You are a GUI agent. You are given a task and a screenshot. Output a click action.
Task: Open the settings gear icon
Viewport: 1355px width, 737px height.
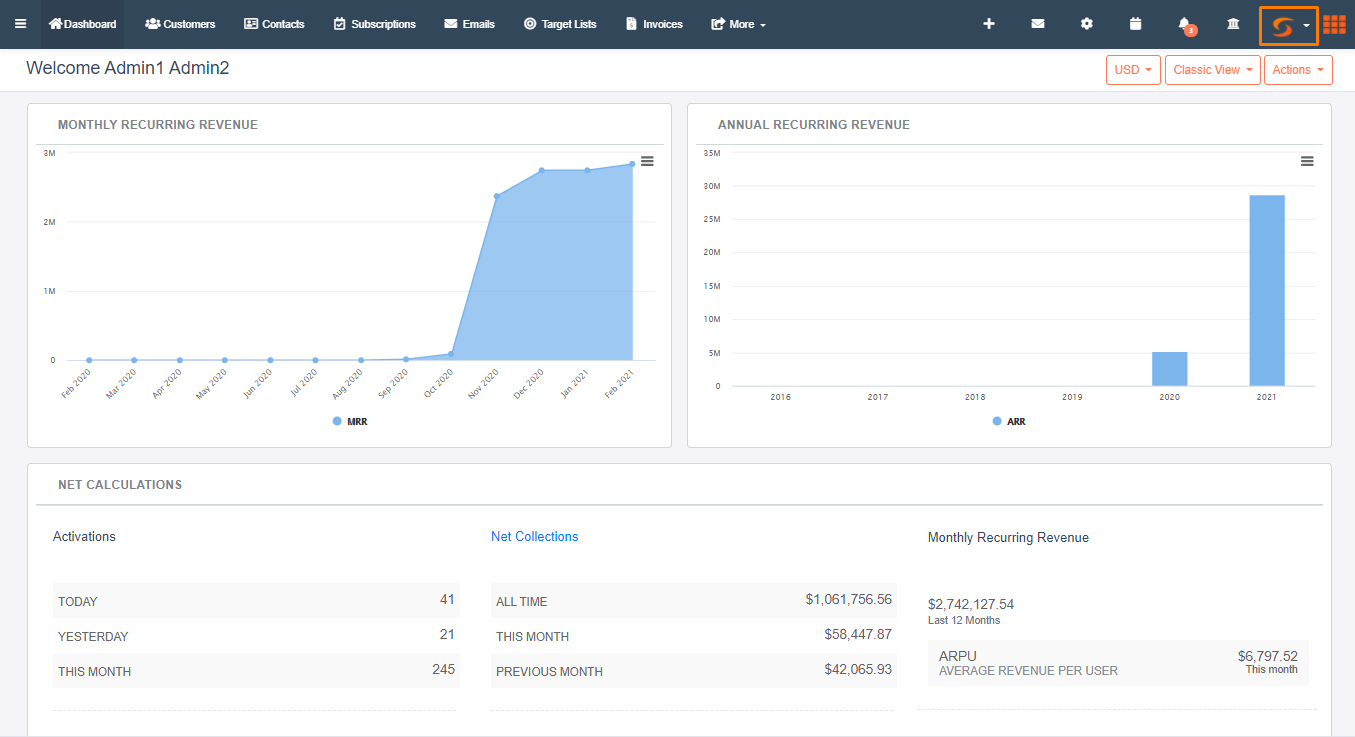pos(1086,24)
